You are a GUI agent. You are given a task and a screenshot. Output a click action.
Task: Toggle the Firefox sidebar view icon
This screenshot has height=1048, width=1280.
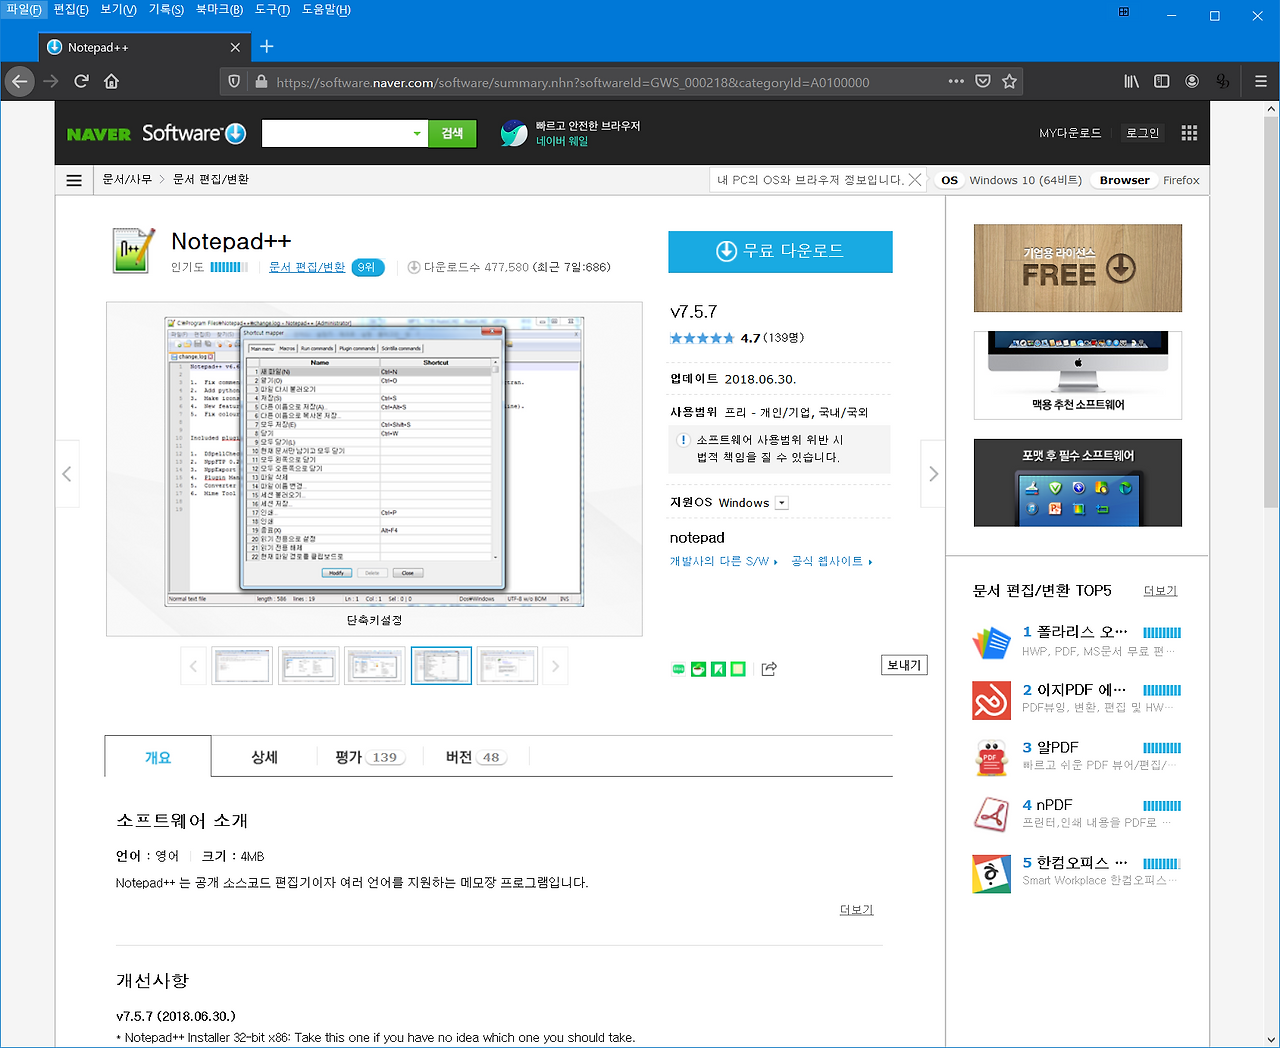pyautogui.click(x=1161, y=81)
